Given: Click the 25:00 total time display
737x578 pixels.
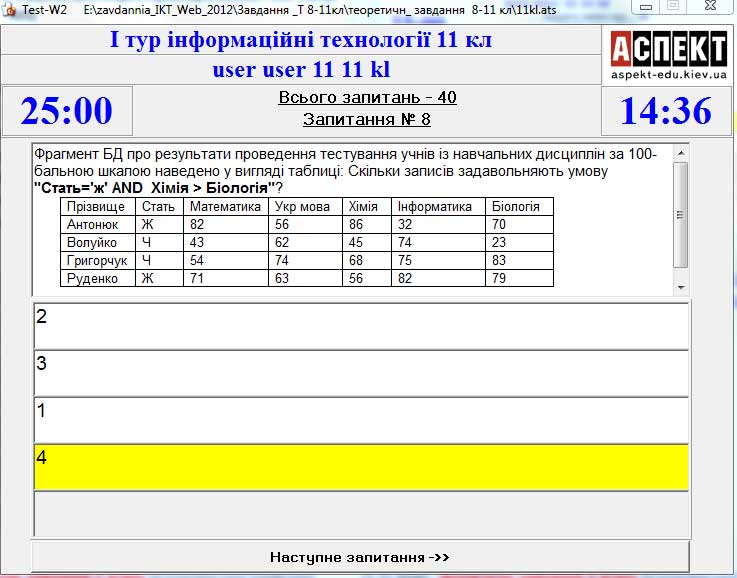Looking at the screenshot, I should tap(67, 111).
